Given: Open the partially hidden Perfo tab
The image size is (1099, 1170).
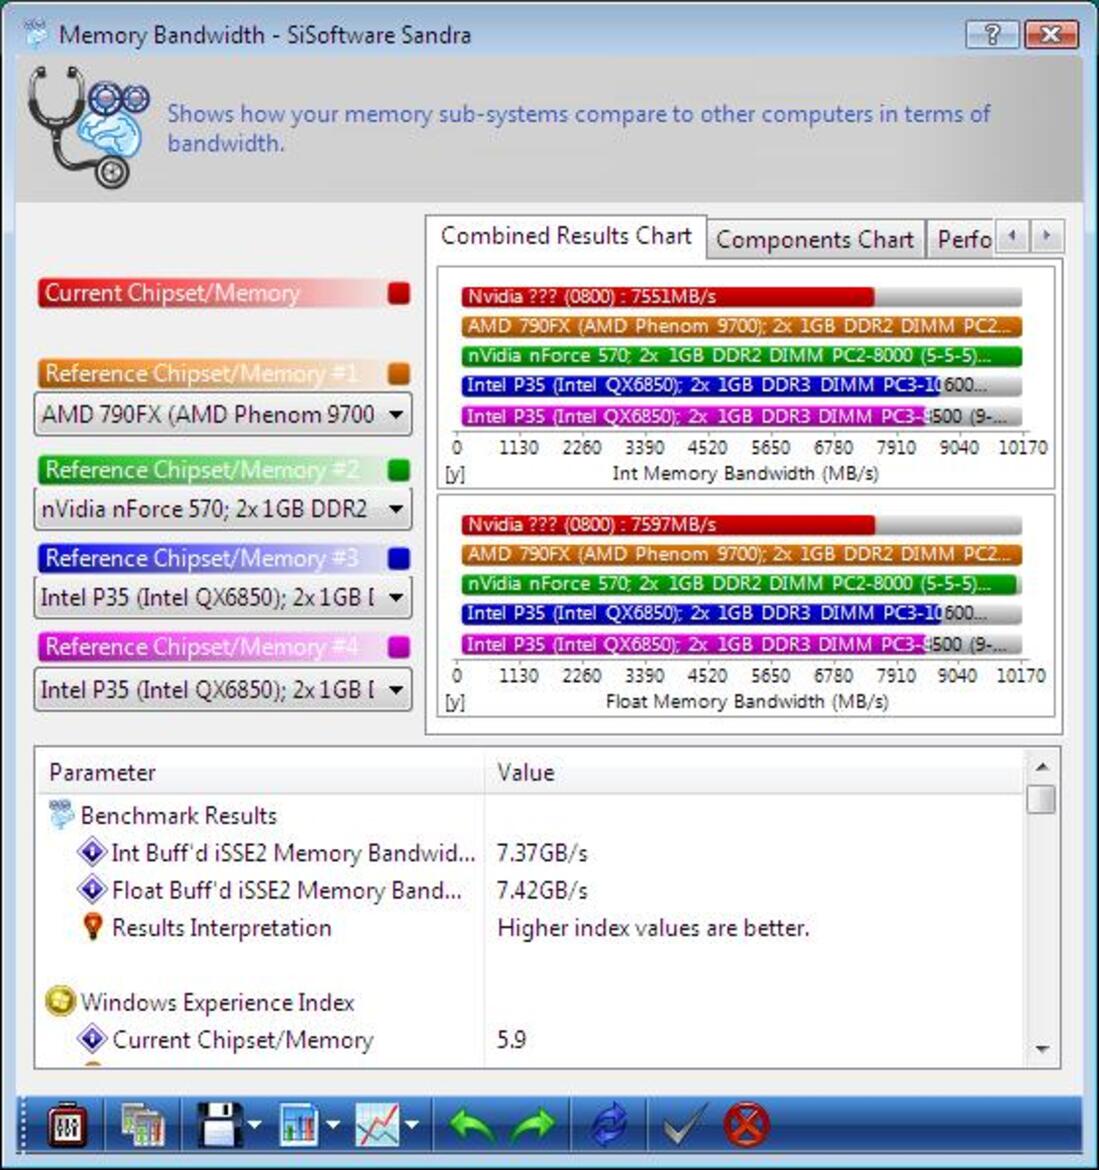Looking at the screenshot, I should point(962,240).
